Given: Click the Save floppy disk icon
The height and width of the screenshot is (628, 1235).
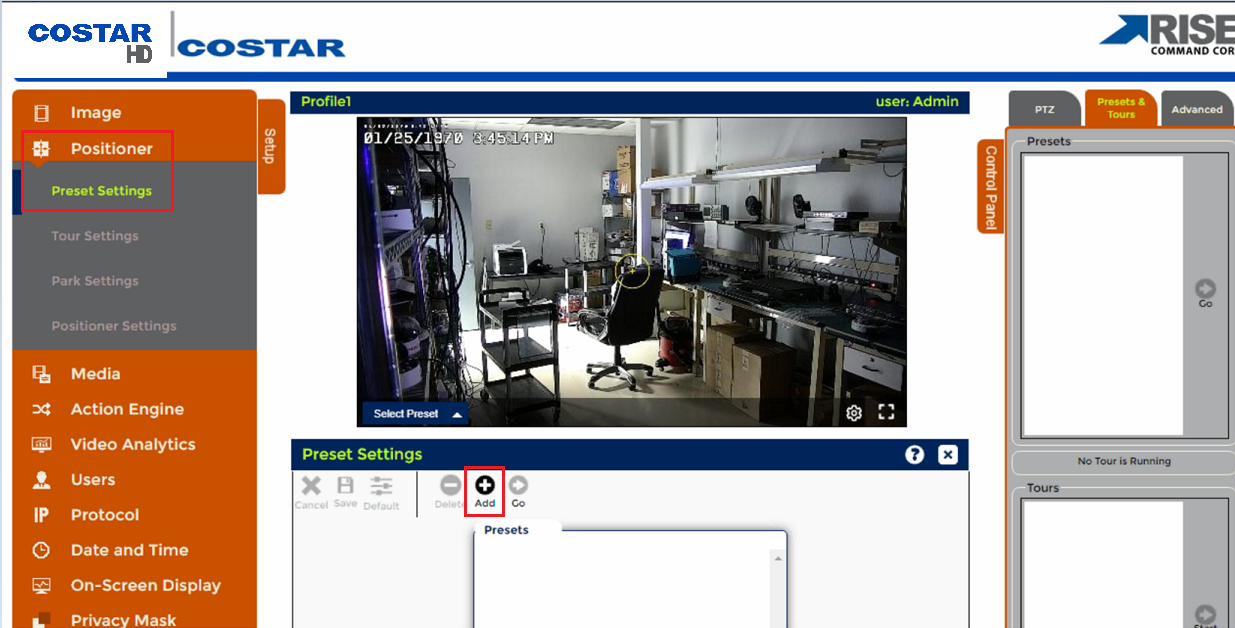Looking at the screenshot, I should 345,485.
